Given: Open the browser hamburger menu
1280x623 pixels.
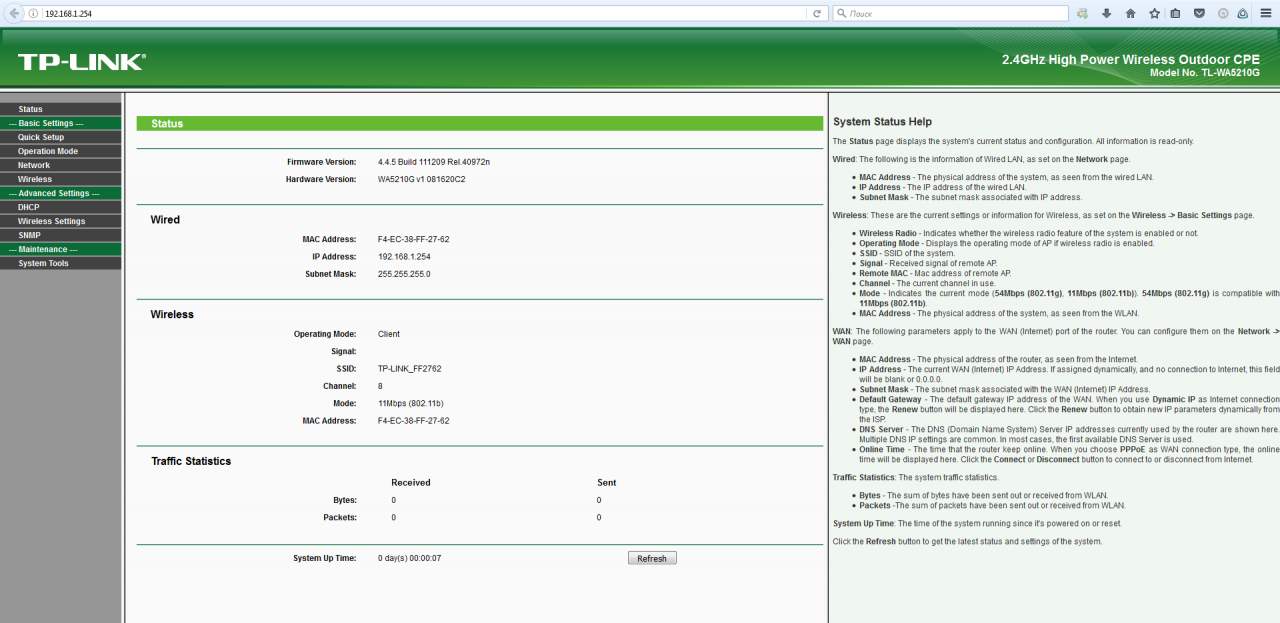Looking at the screenshot, I should pyautogui.click(x=1265, y=13).
